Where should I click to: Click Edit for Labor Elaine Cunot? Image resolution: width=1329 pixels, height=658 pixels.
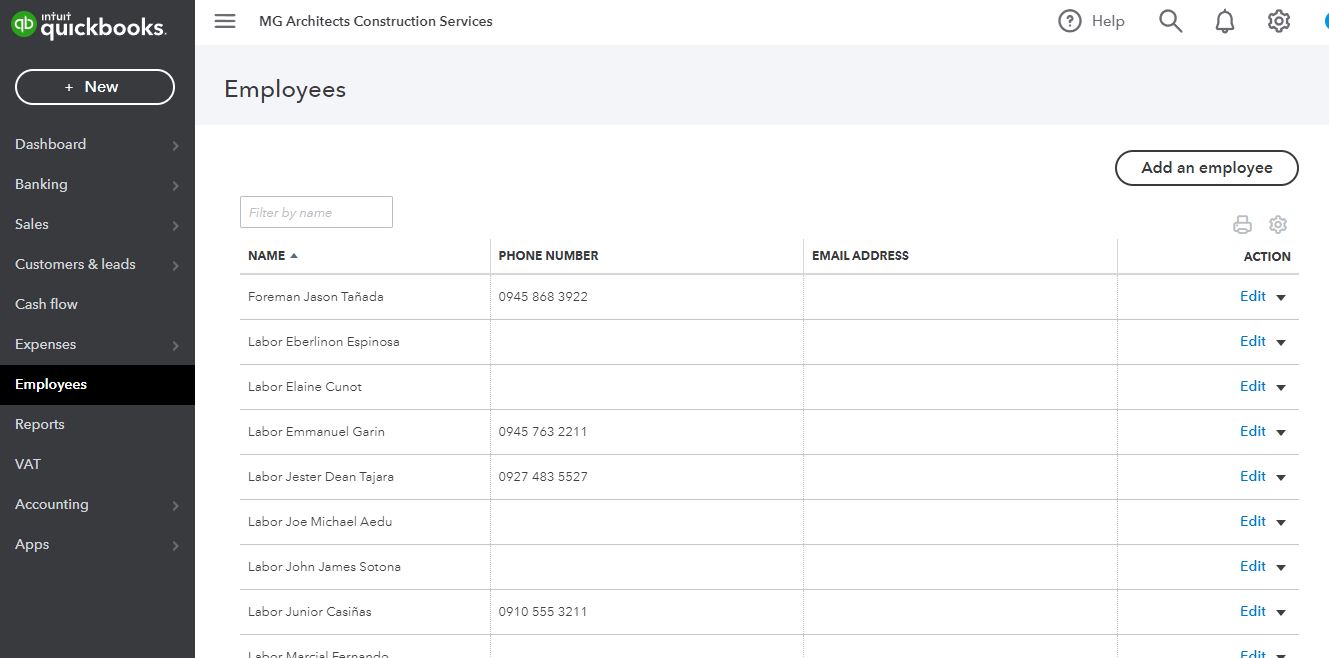tap(1252, 386)
